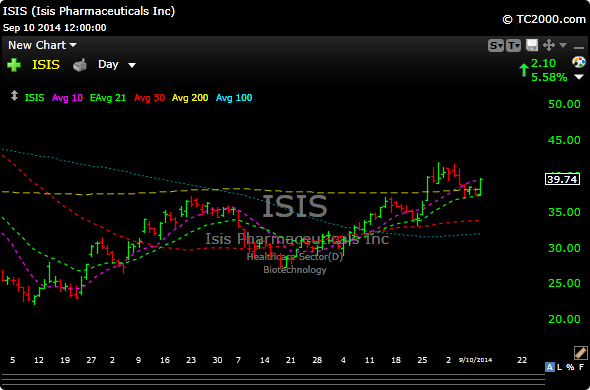This screenshot has width=590, height=390.
Task: Open the New Chart dropdown
Action: coord(42,45)
